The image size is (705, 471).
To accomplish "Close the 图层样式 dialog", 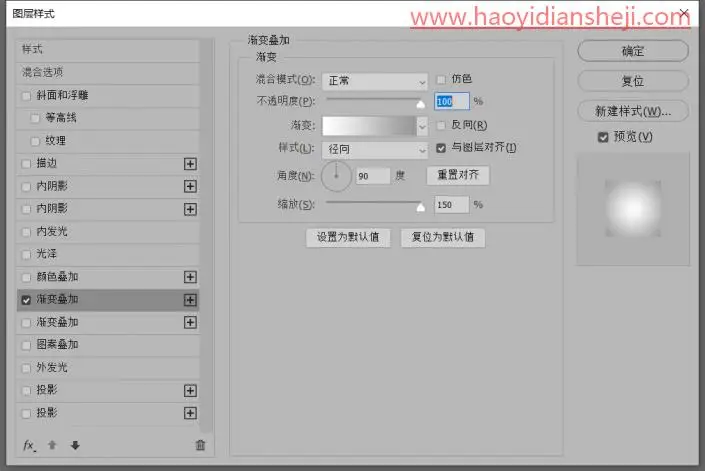I will (x=684, y=13).
